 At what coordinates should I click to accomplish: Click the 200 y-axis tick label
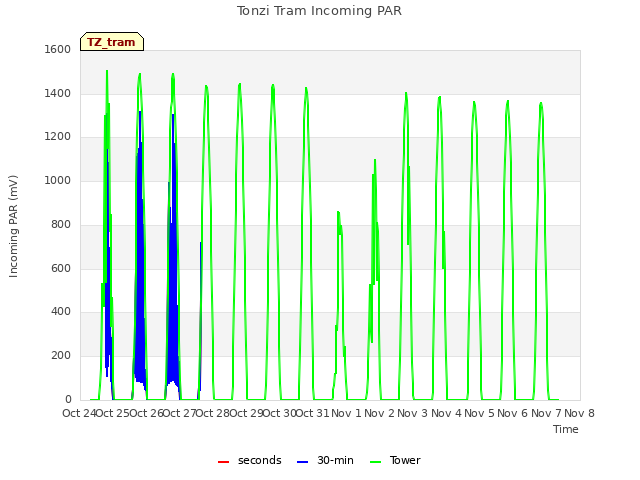point(61,356)
